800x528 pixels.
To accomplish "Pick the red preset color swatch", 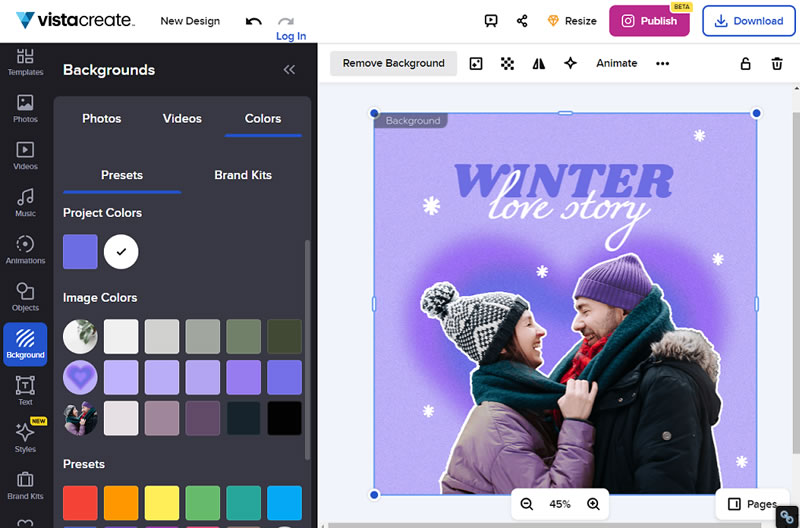I will tap(80, 502).
